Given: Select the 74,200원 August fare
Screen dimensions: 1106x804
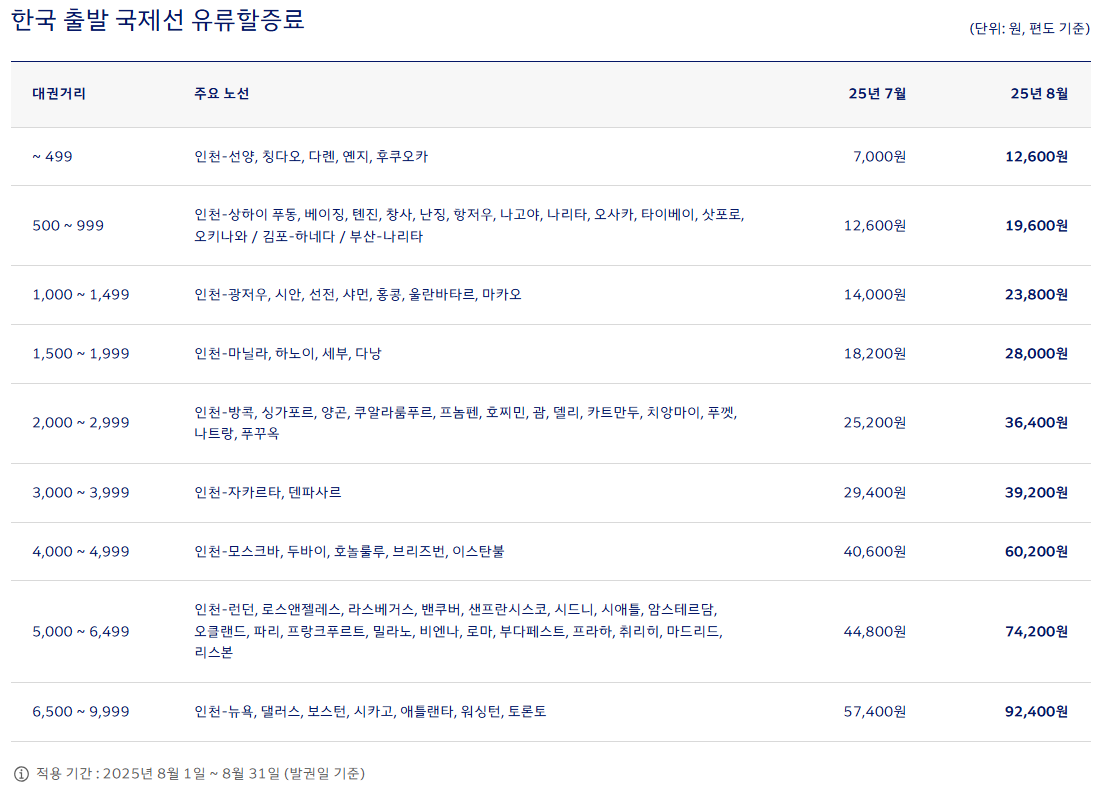Looking at the screenshot, I should [x=1036, y=632].
